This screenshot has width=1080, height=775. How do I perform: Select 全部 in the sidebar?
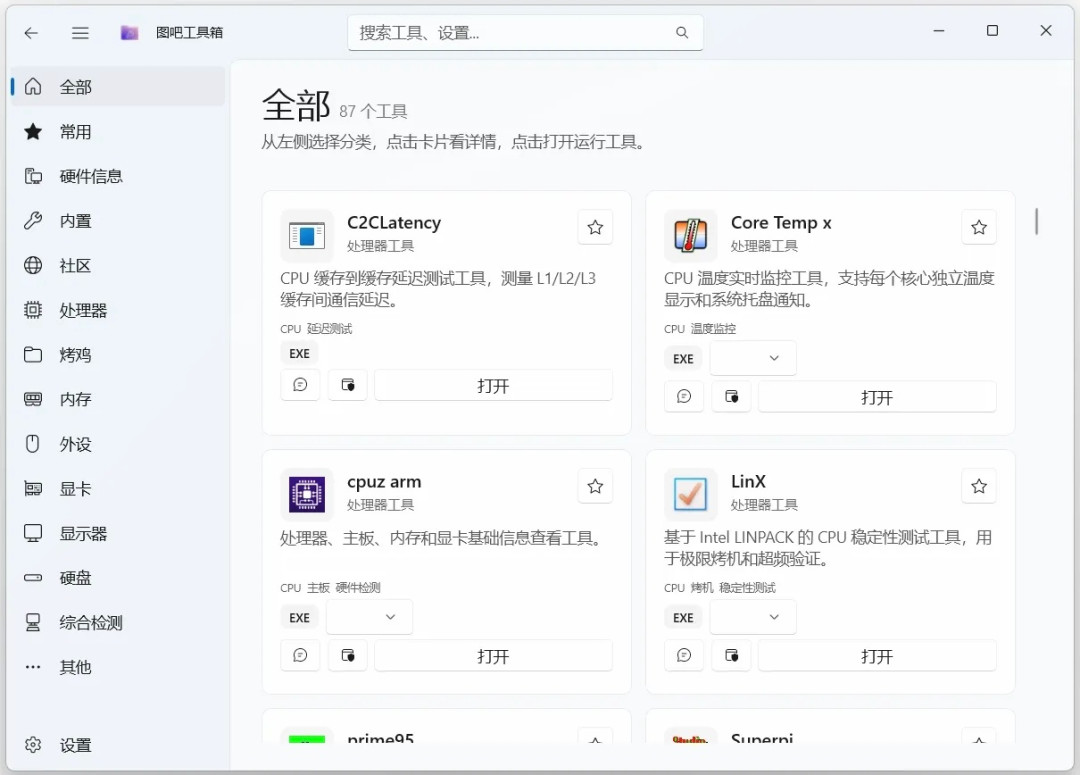tap(118, 87)
